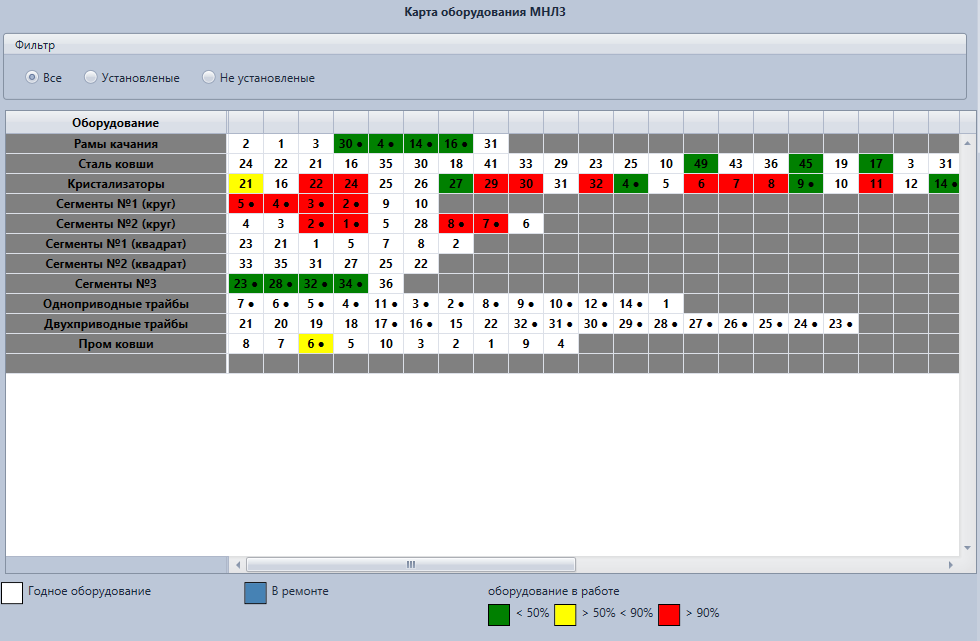Click the yellow "> 50% < 90%" legend swatch
The height and width of the screenshot is (641, 980).
pos(567,614)
